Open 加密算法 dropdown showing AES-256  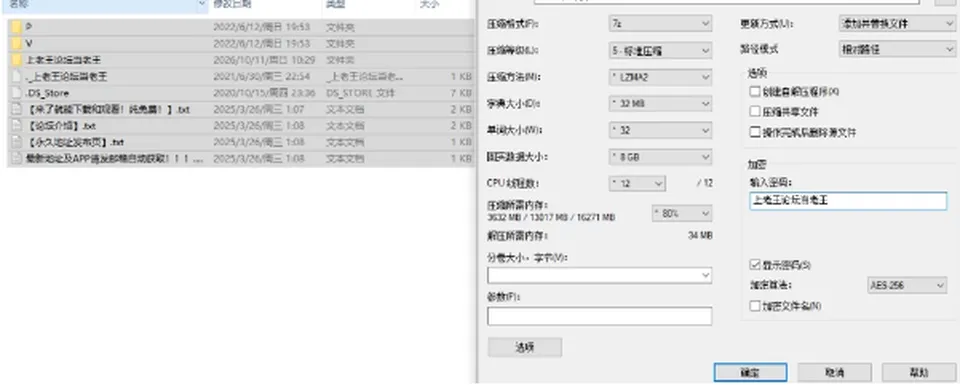[x=907, y=285]
